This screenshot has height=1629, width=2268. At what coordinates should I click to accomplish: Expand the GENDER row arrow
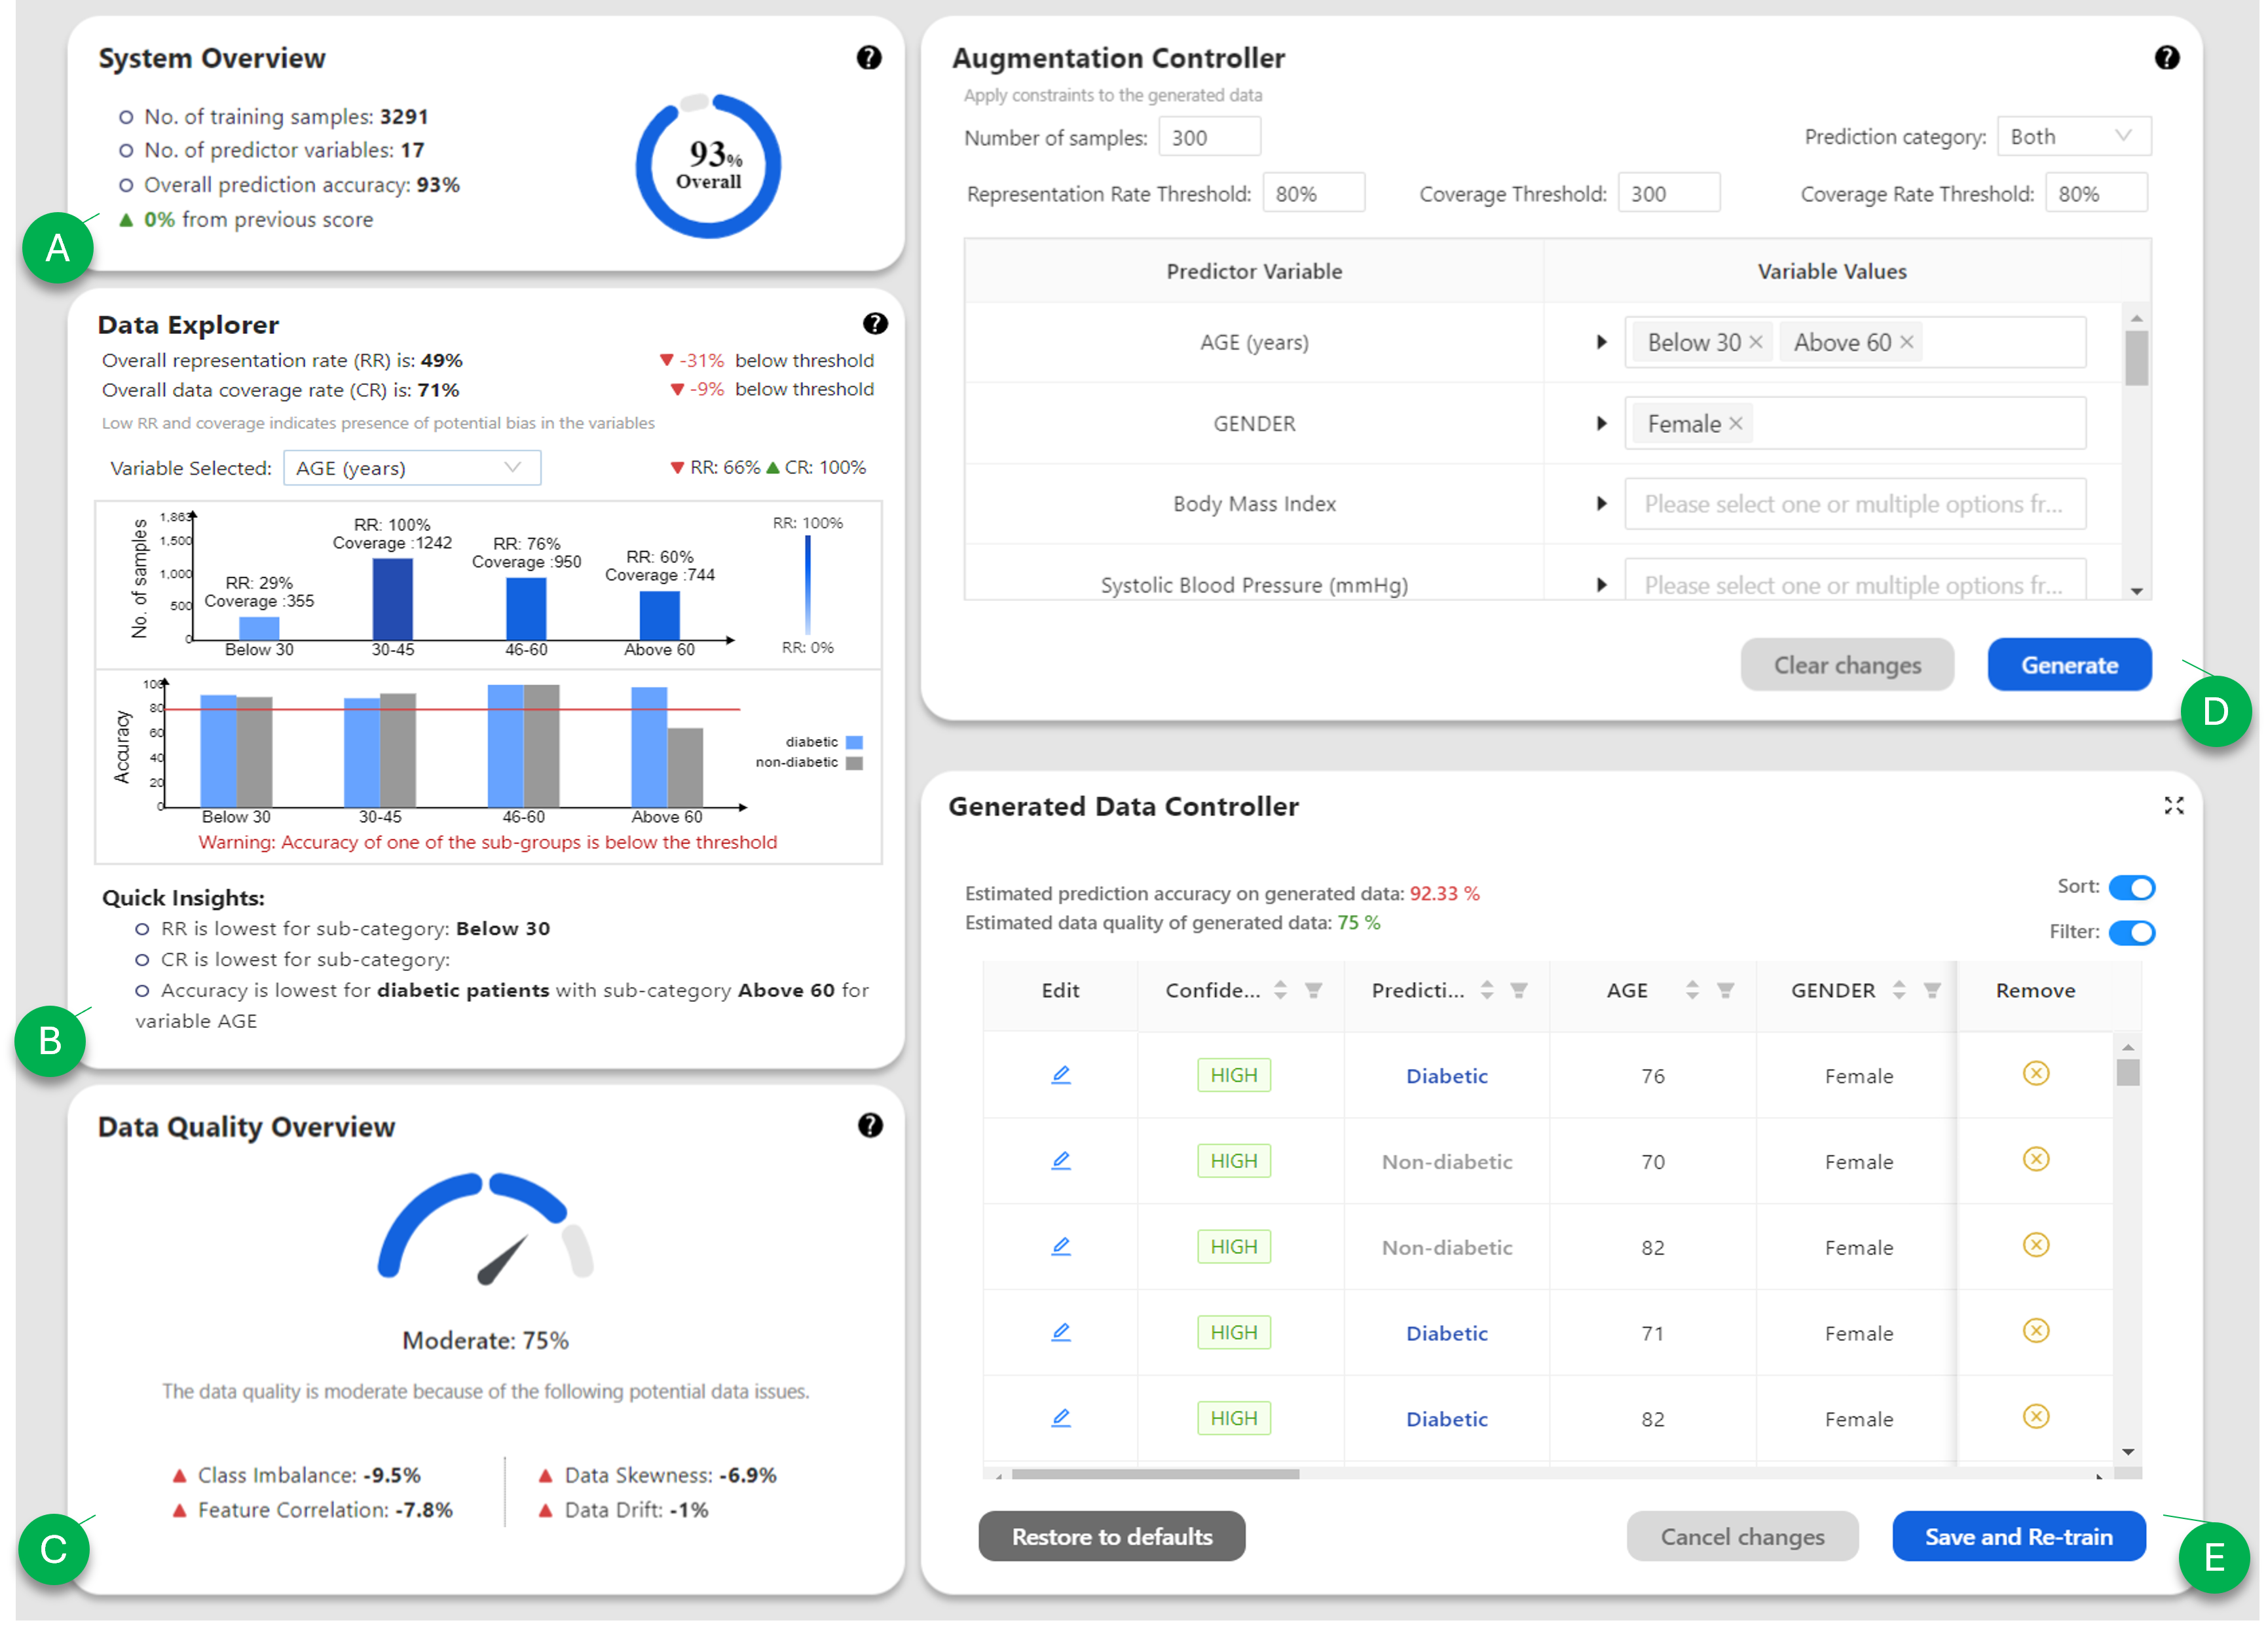[1601, 424]
